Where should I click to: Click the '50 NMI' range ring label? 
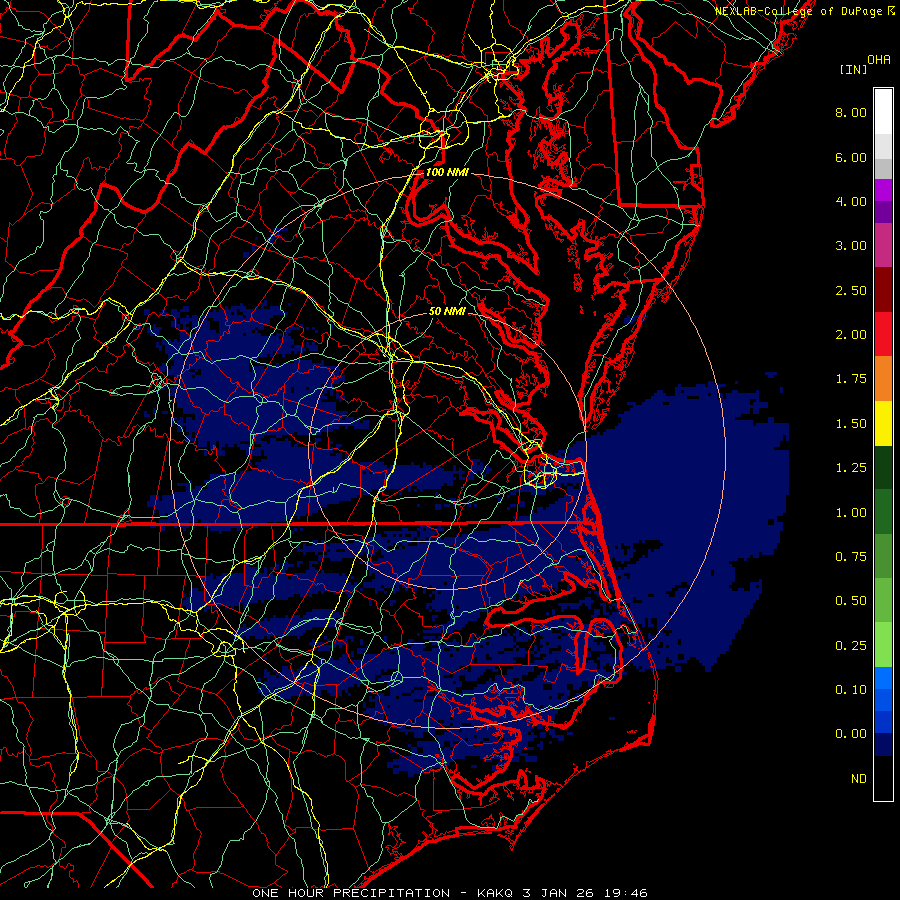447,311
